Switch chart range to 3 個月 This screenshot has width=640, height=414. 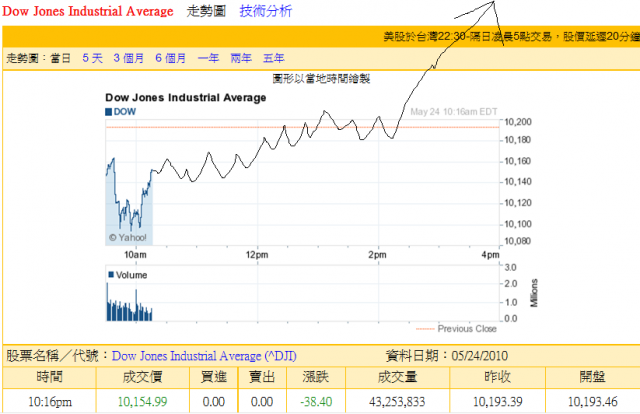click(x=129, y=58)
